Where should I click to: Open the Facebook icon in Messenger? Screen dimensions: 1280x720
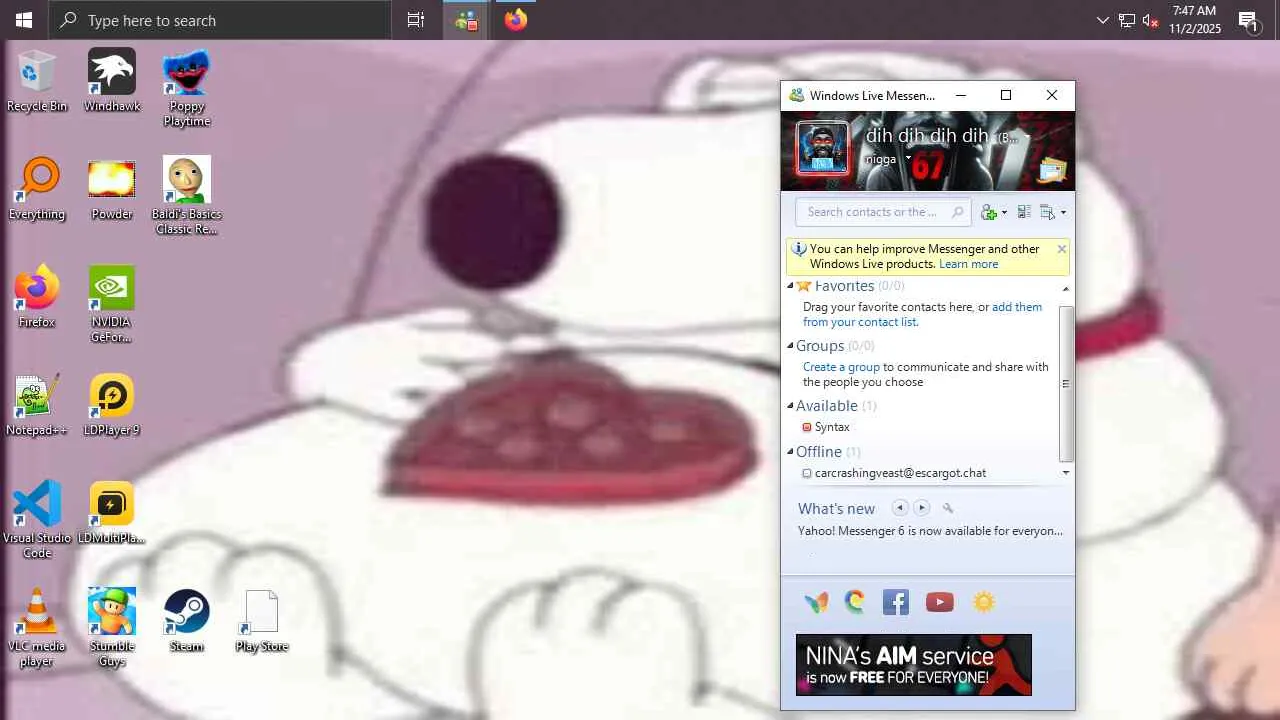(x=896, y=602)
